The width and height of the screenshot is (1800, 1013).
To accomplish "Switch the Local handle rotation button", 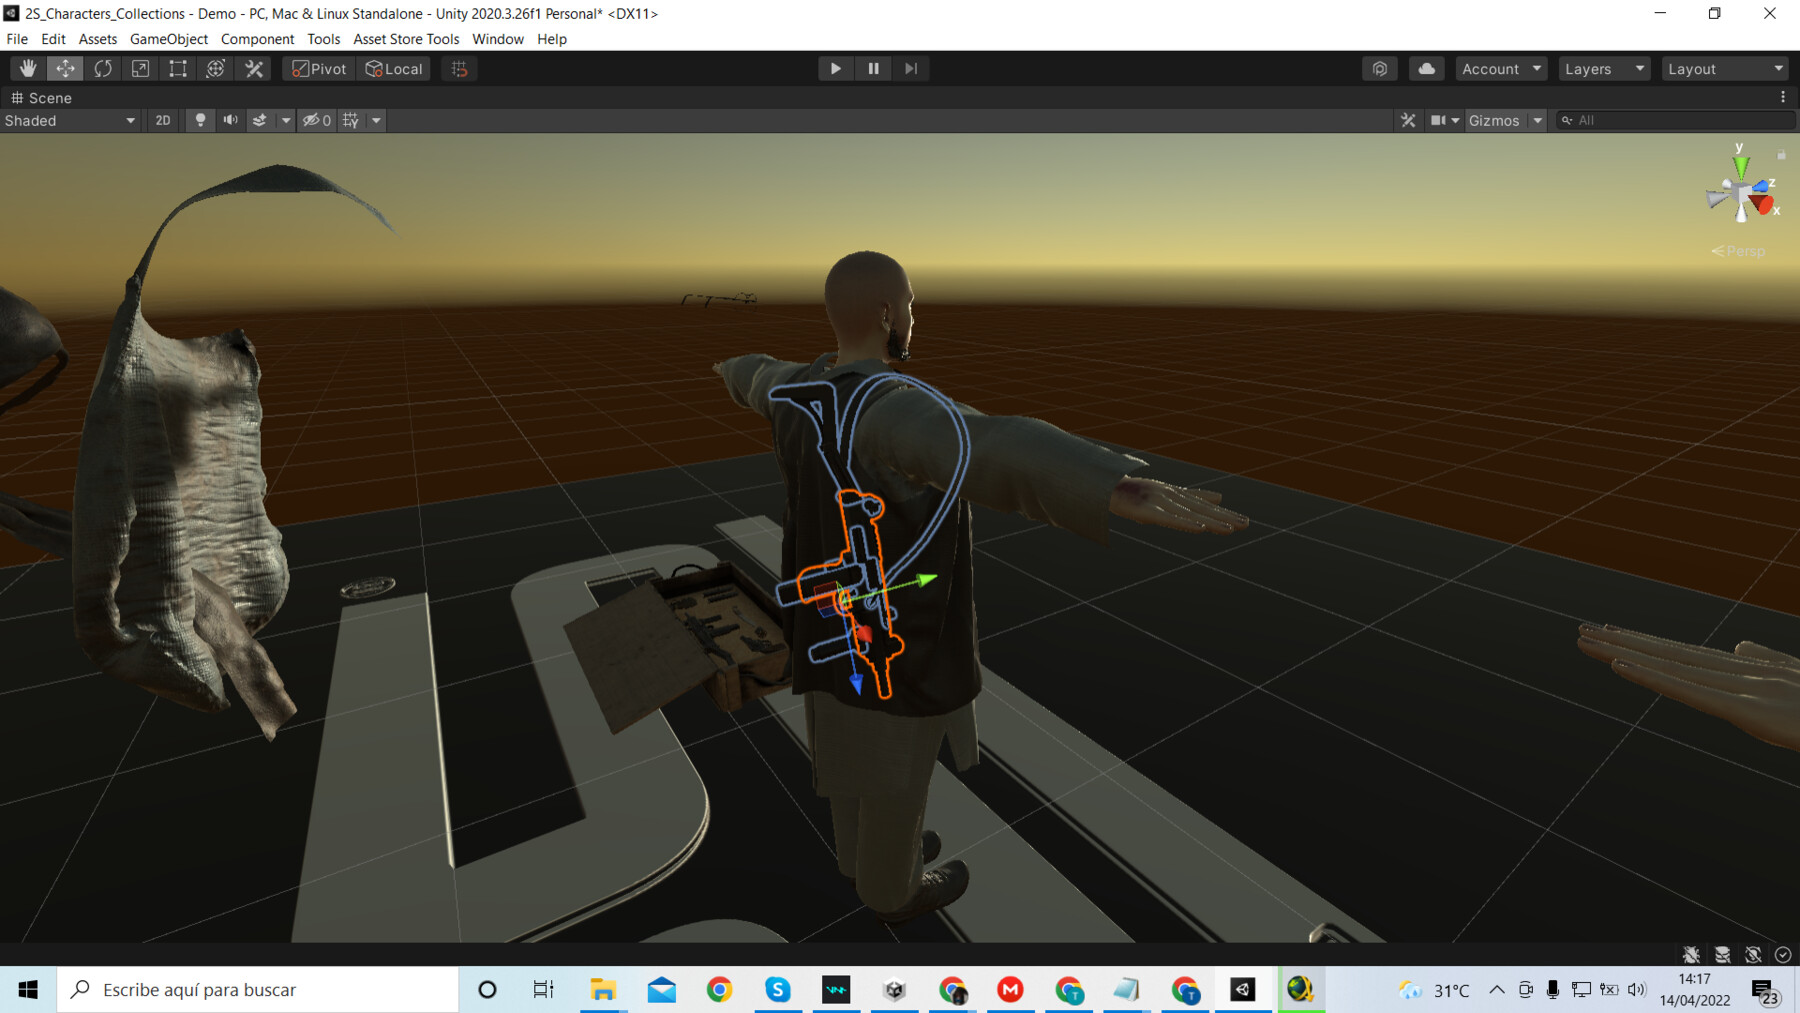I will [x=394, y=68].
